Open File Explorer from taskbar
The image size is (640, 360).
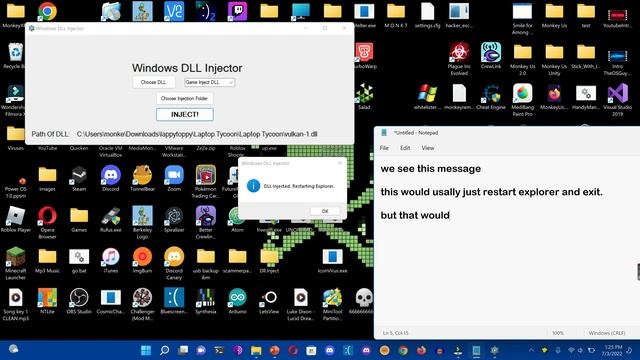click(256, 350)
